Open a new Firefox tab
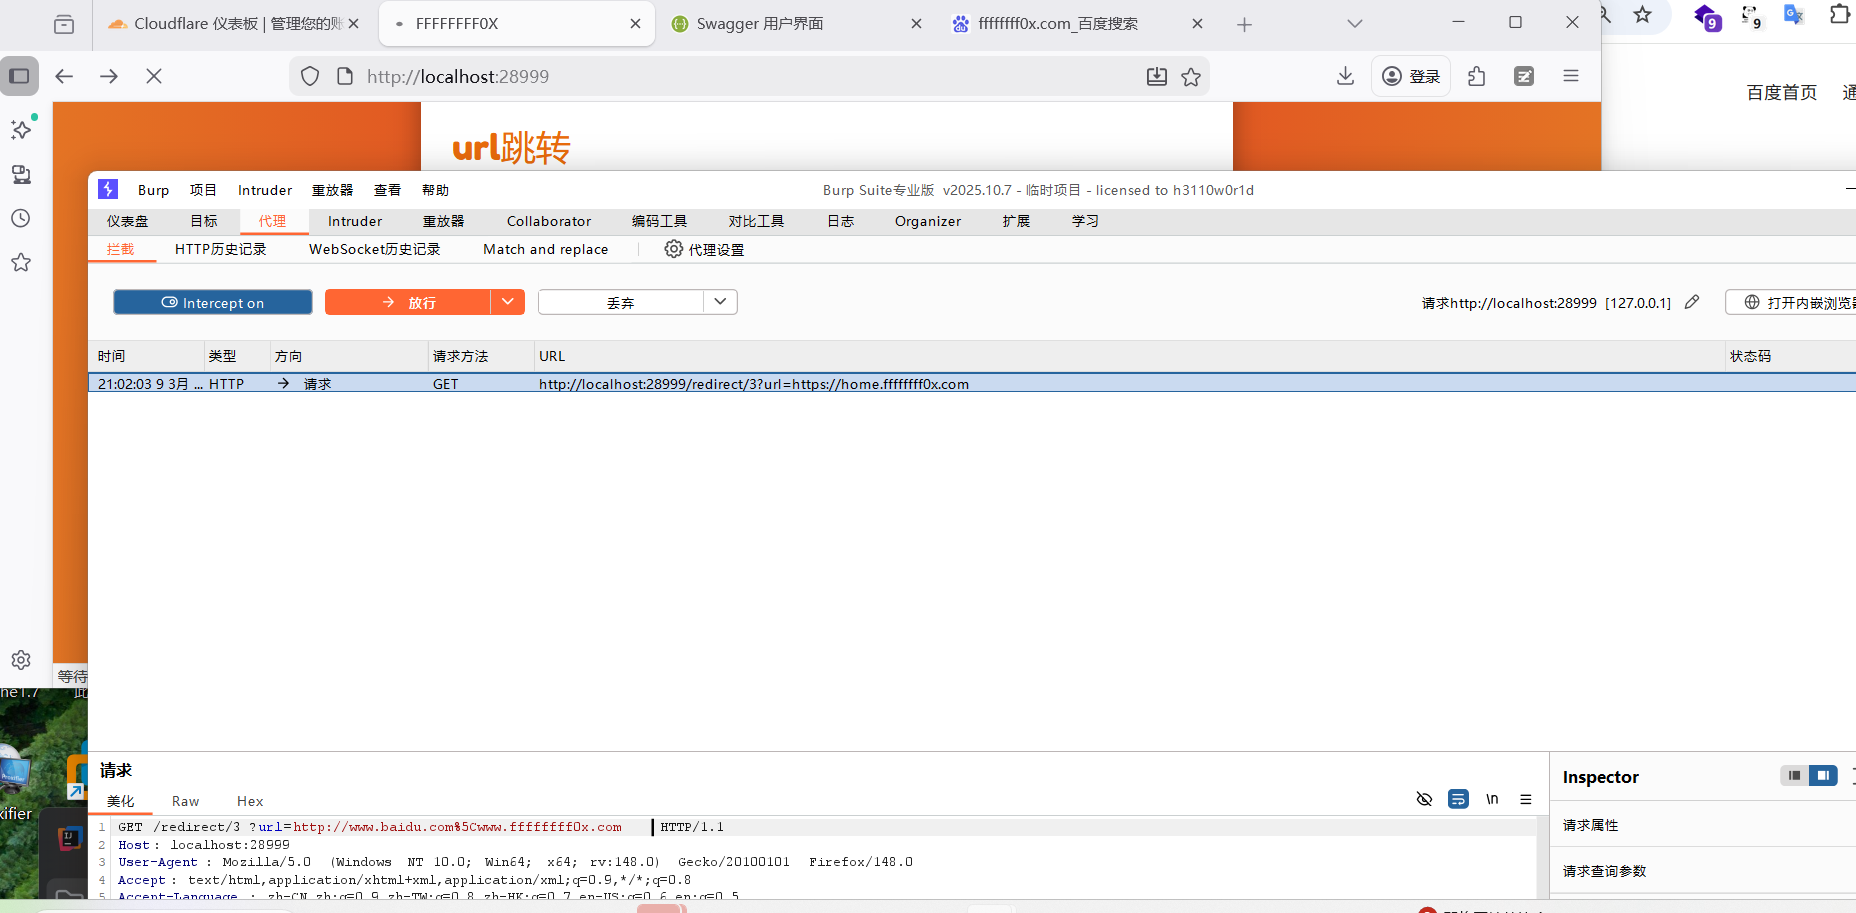 (1245, 24)
